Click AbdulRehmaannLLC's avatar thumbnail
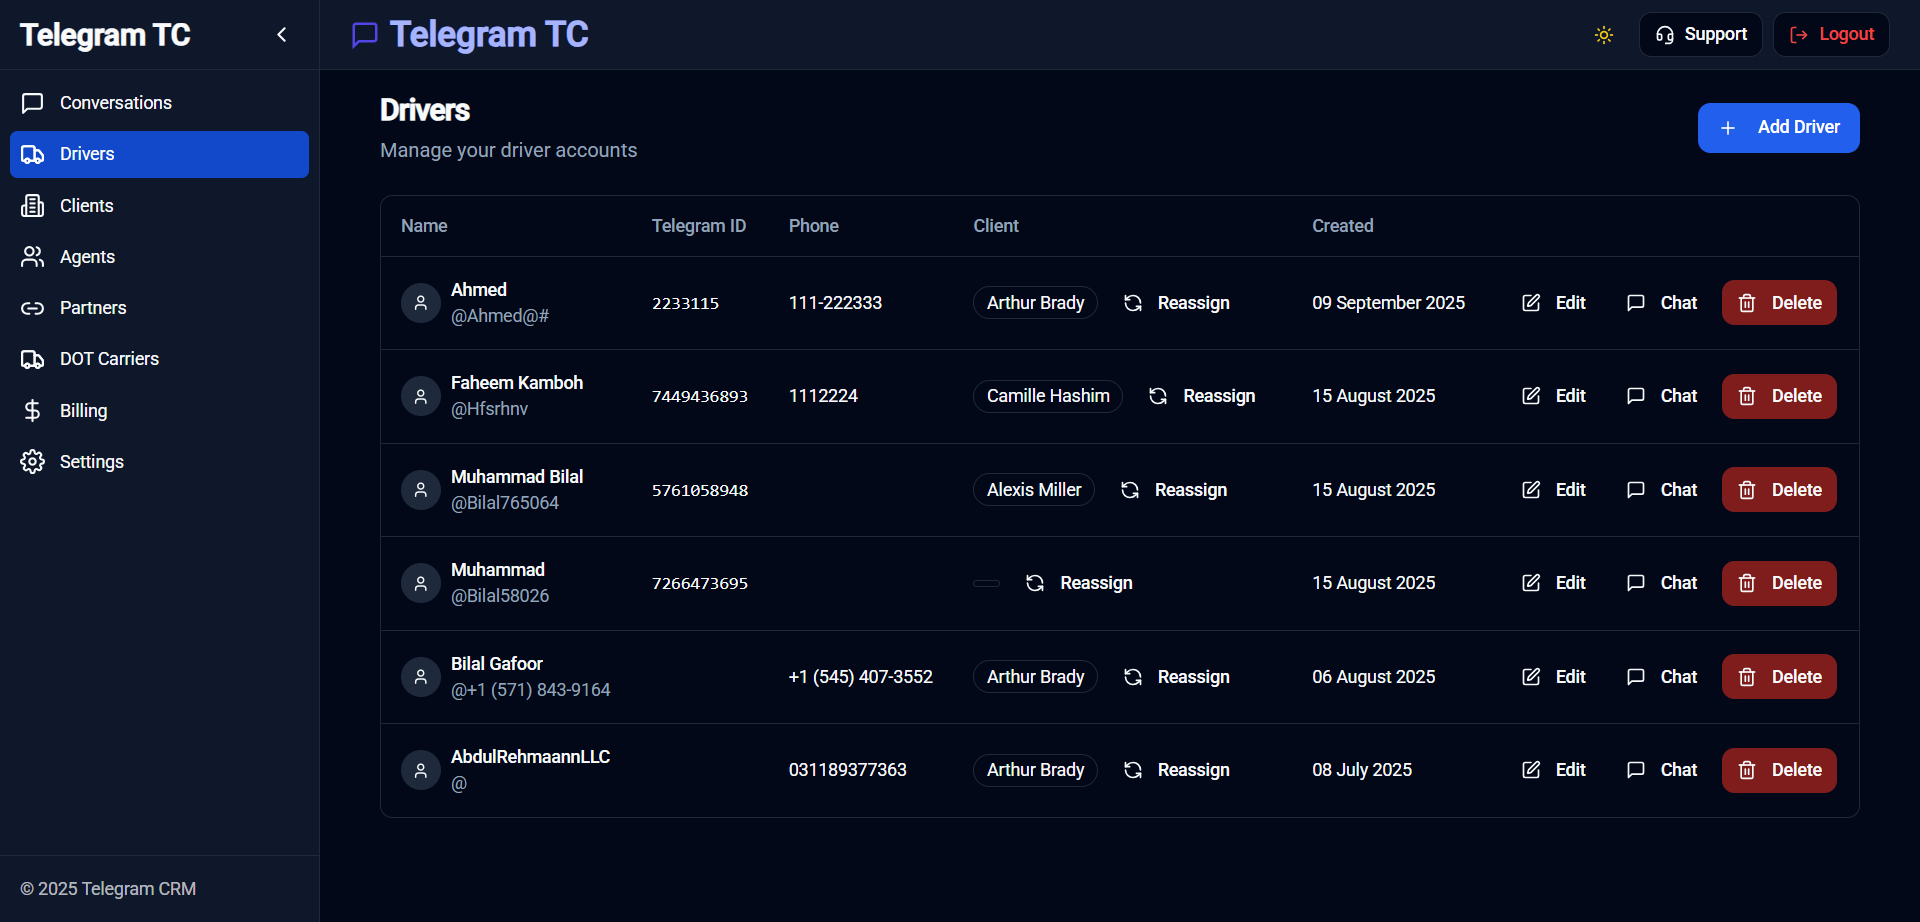1920x922 pixels. [420, 769]
